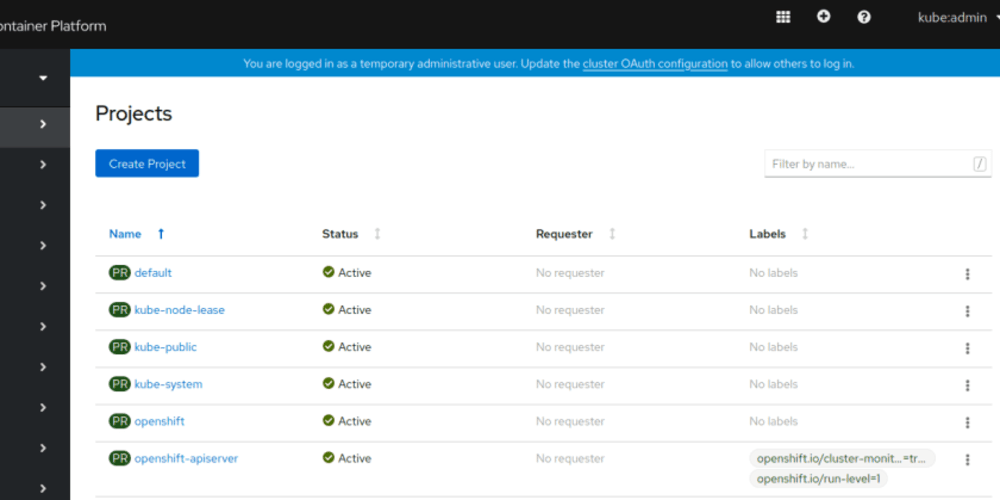Click the green check icon in openshift row
The height and width of the screenshot is (500, 1000).
click(328, 420)
